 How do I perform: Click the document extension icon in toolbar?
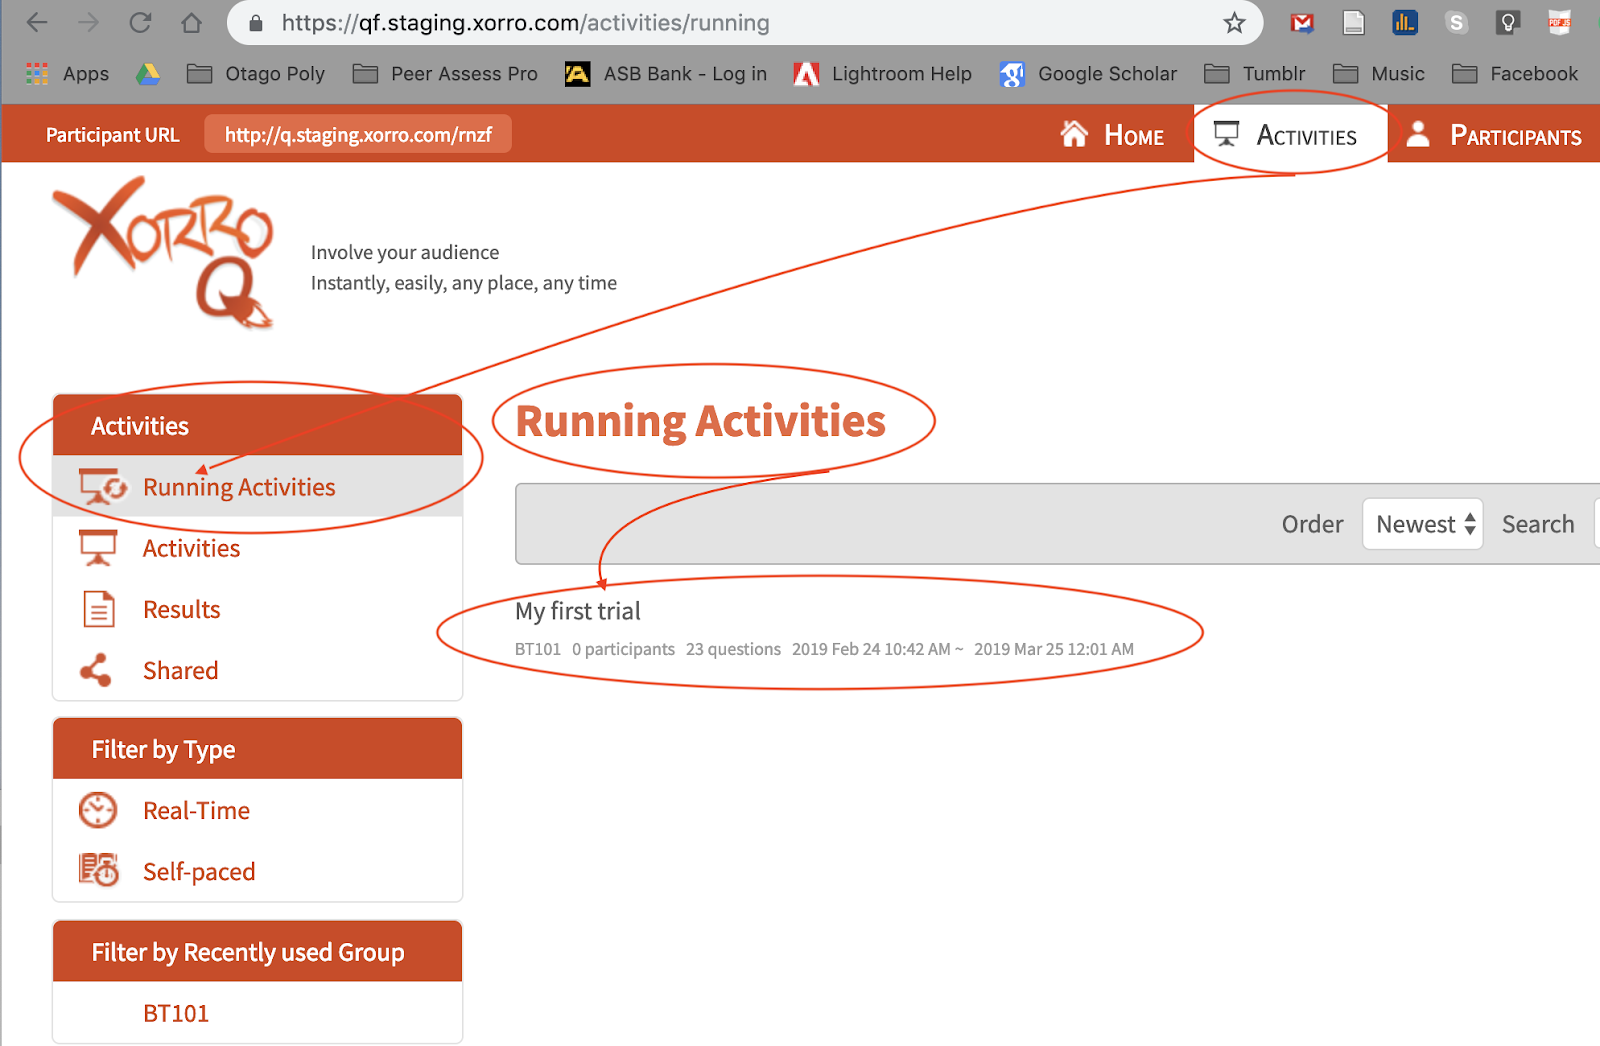(x=1353, y=22)
